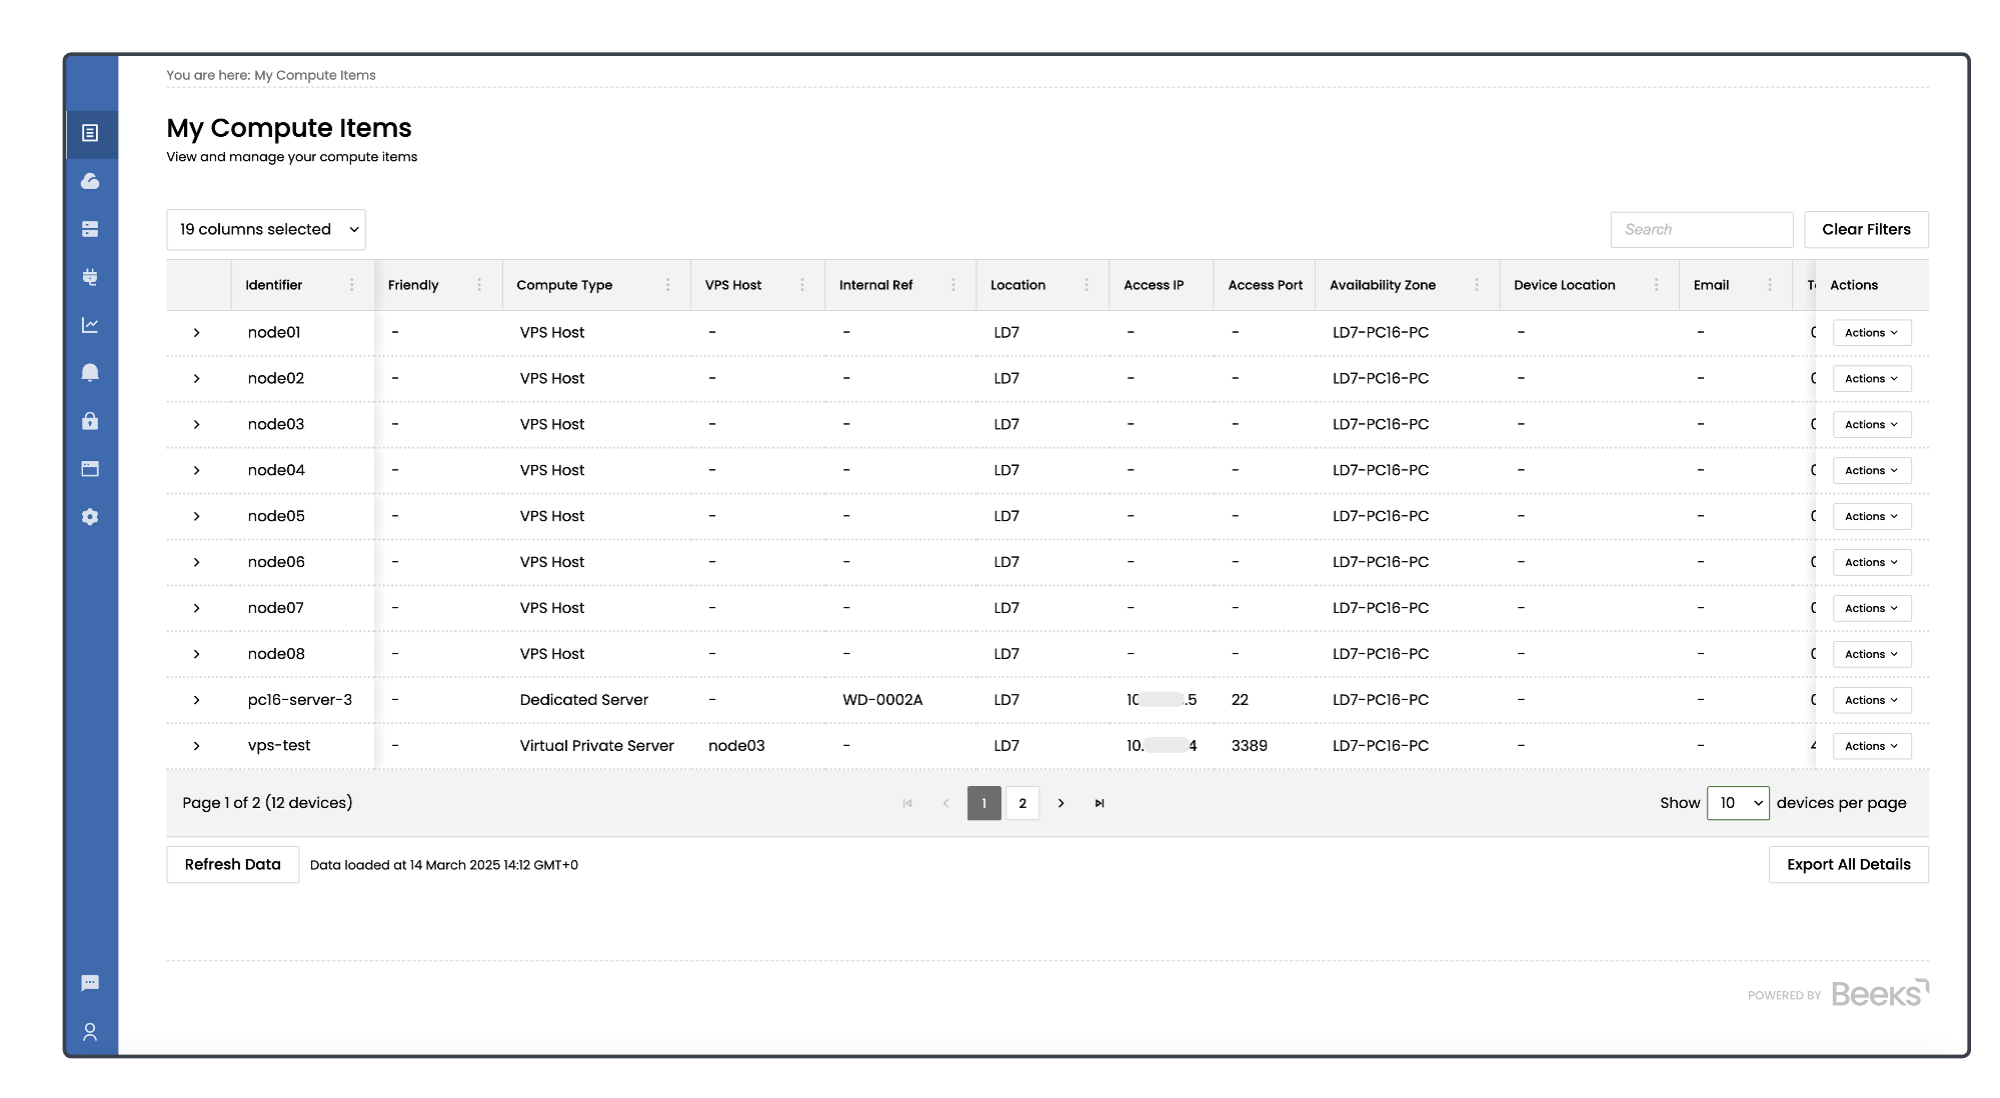Open Actions dropdown for pc16-server-3

coord(1871,700)
